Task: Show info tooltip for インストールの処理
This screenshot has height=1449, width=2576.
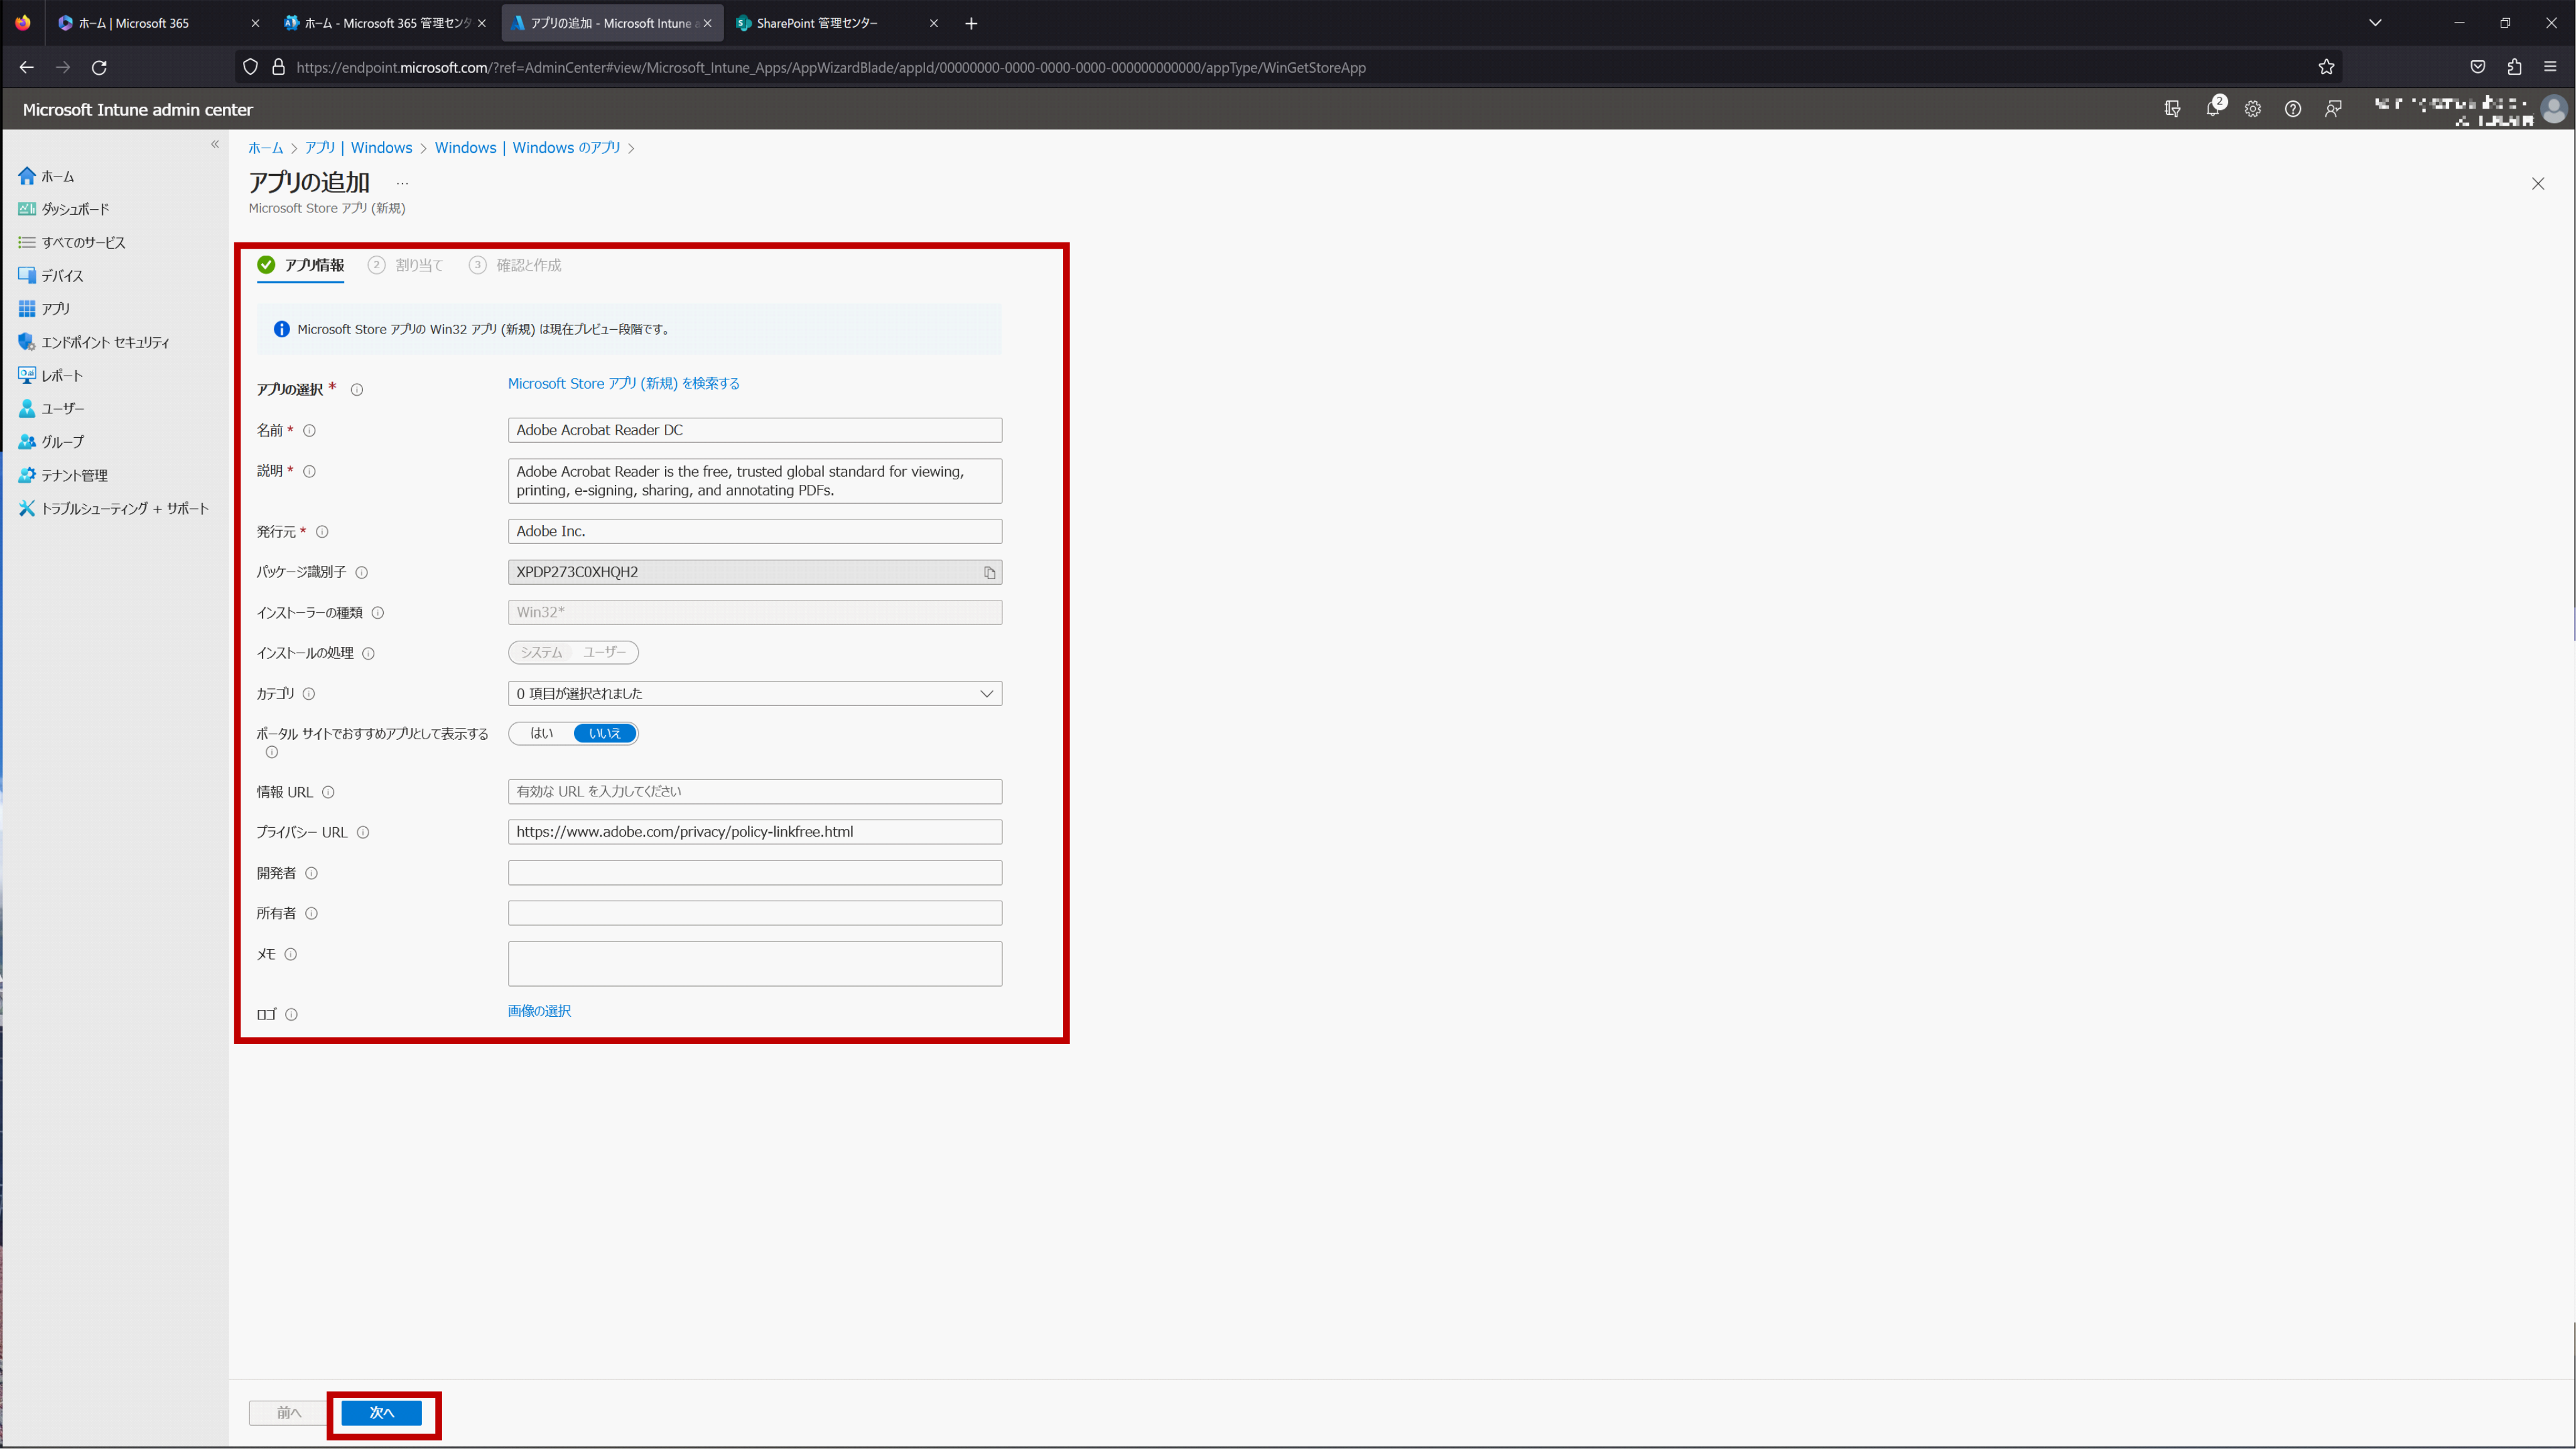Action: pos(369,654)
